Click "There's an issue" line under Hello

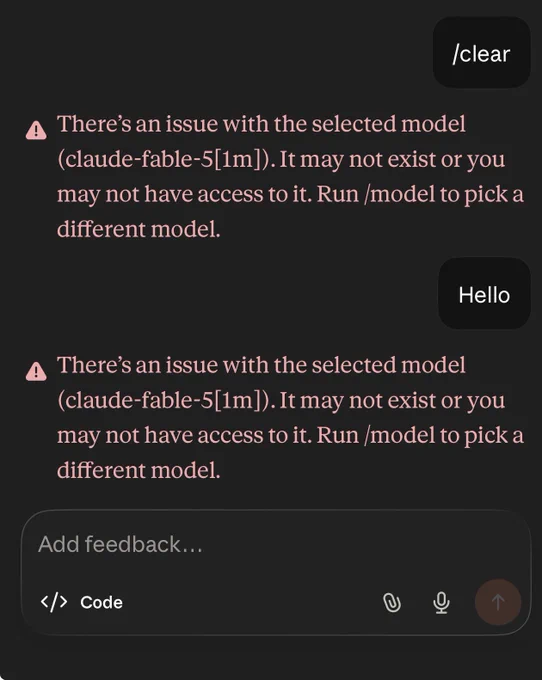(261, 365)
